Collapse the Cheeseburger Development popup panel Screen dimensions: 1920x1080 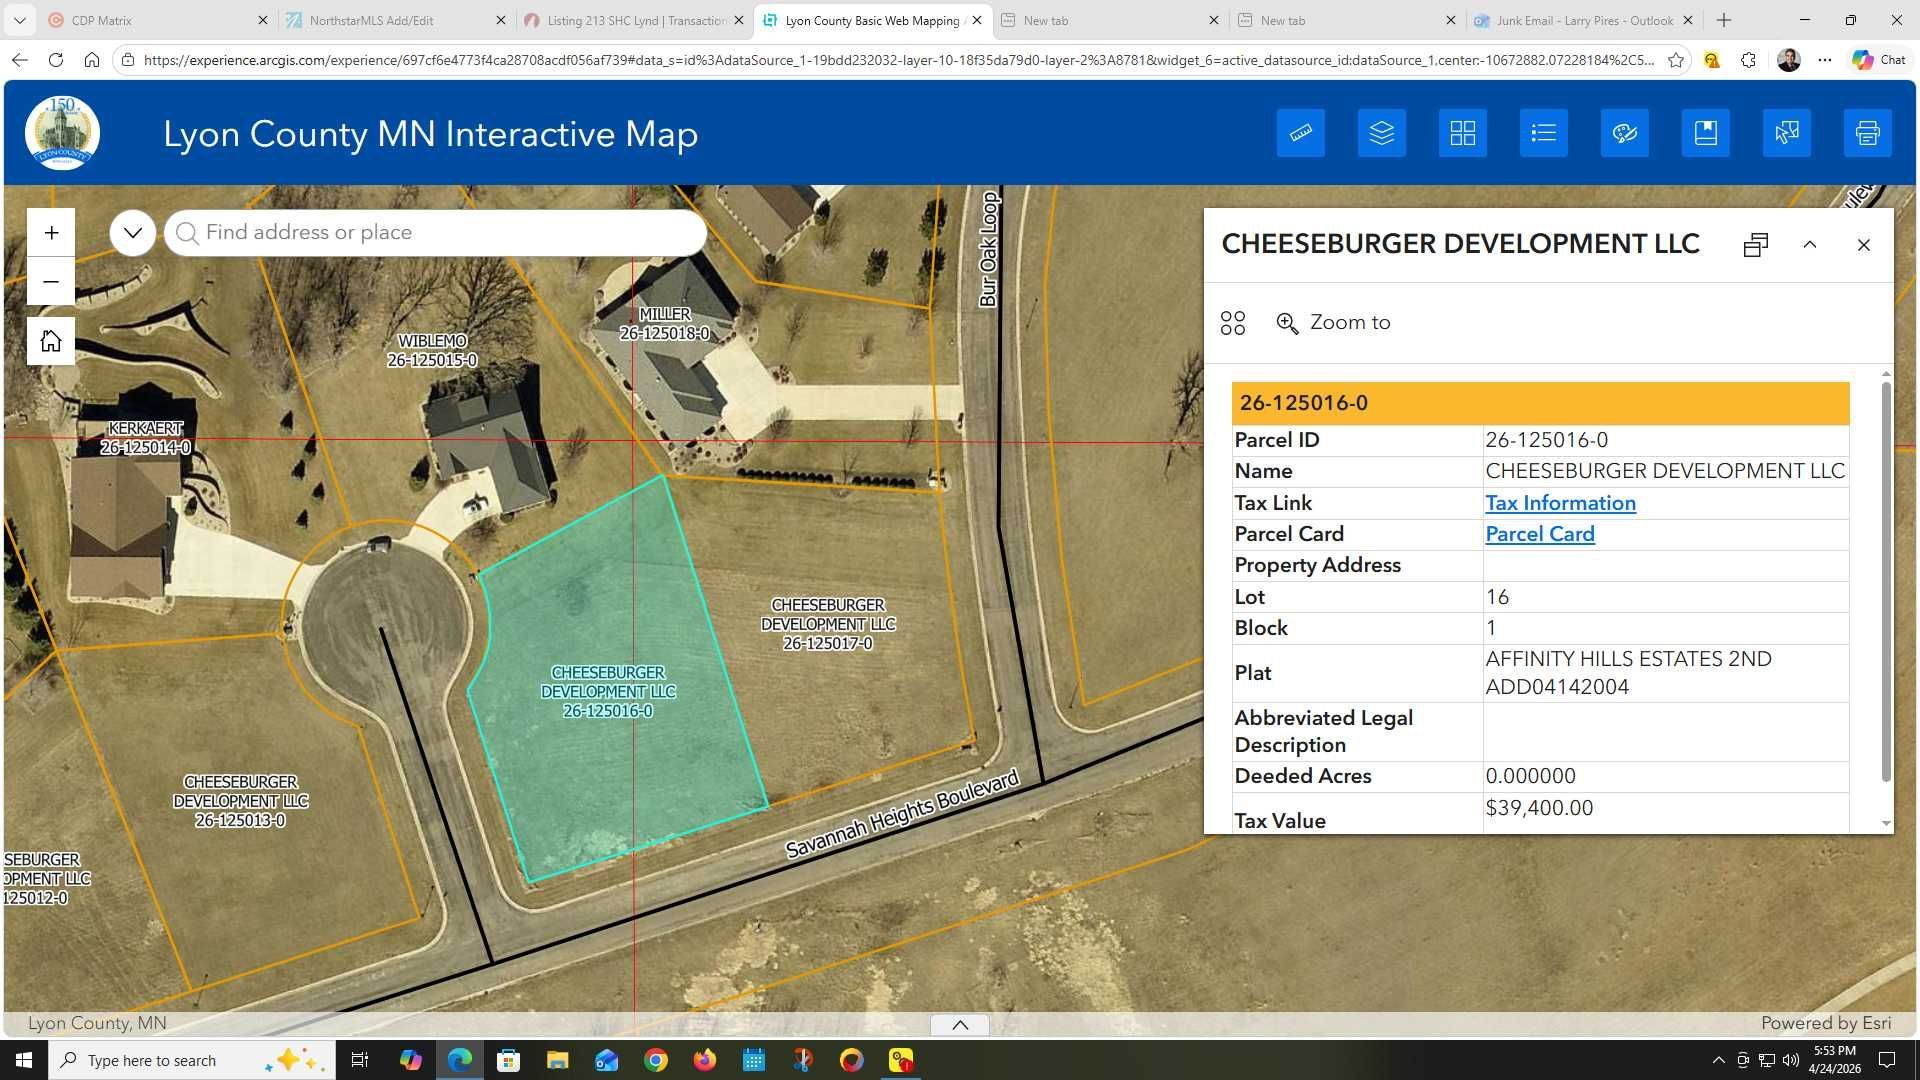(x=1809, y=245)
